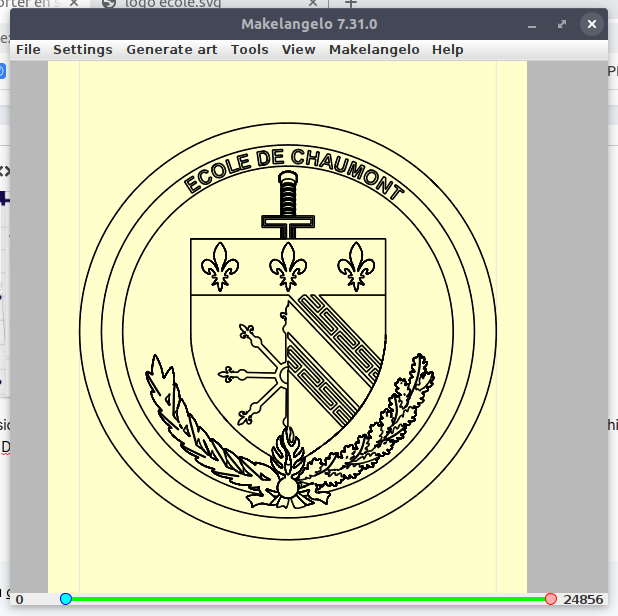The width and height of the screenshot is (618, 616).
Task: Open the File menu
Action: (x=28, y=50)
